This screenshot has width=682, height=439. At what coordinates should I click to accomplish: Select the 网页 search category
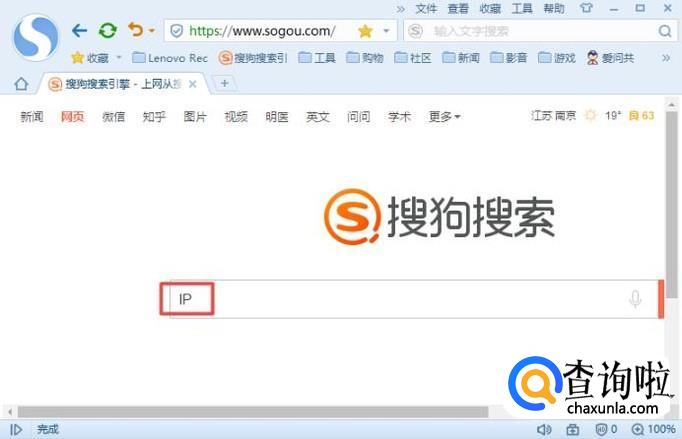click(72, 116)
